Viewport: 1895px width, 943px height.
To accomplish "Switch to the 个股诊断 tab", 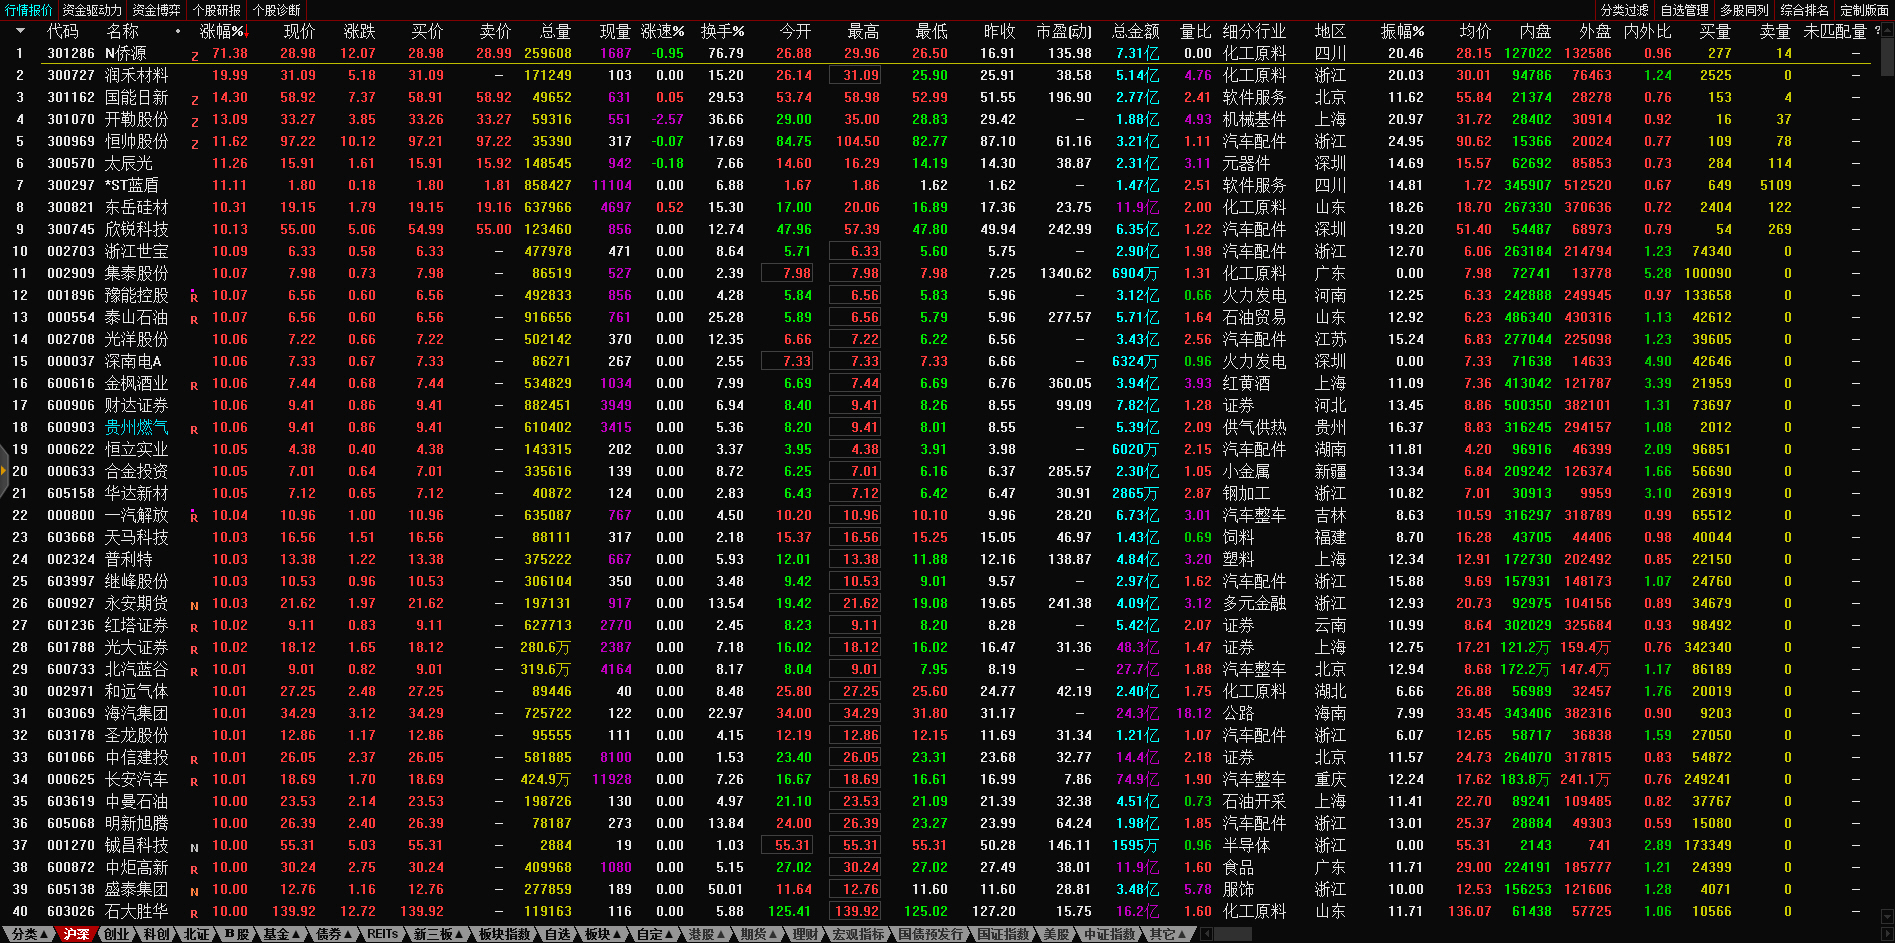I will click(x=277, y=10).
